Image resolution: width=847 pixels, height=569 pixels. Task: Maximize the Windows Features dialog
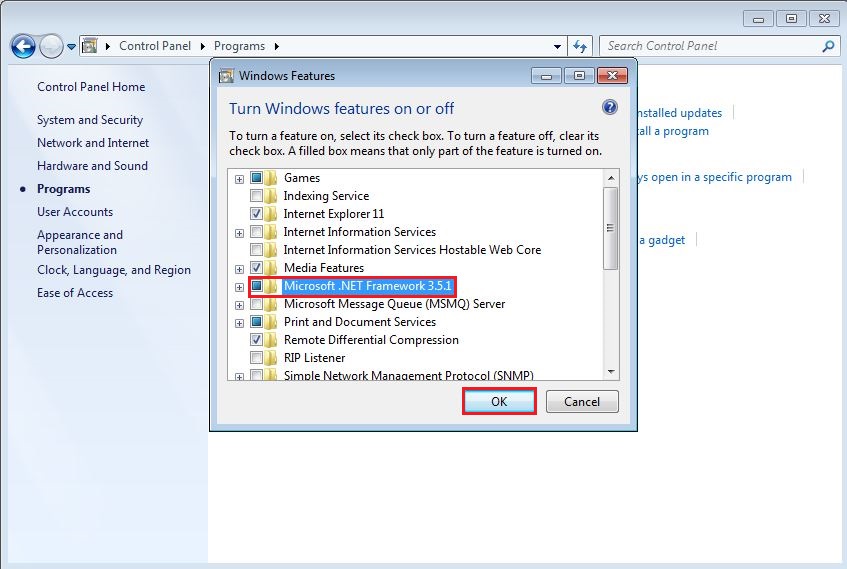pyautogui.click(x=579, y=76)
